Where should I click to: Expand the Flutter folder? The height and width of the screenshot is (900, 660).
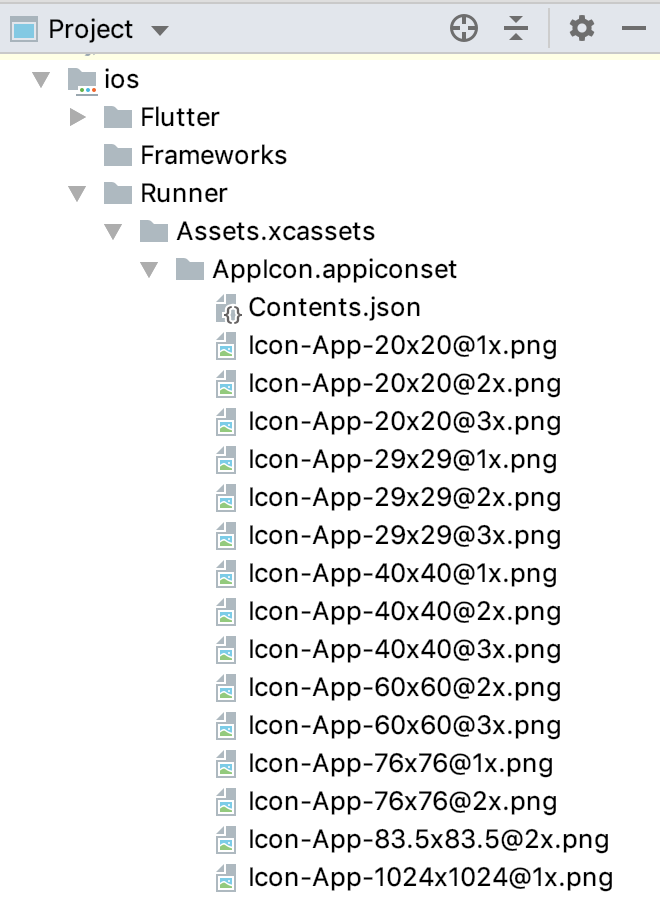tap(77, 117)
